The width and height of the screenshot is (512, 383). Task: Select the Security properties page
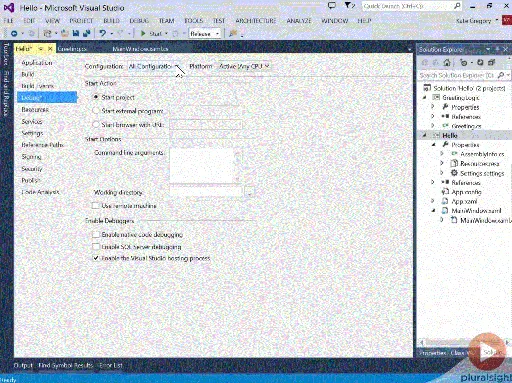32,169
